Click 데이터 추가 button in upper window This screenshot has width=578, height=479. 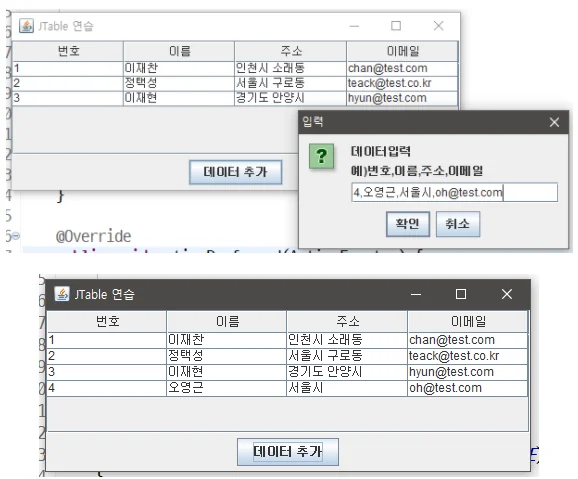tap(236, 172)
